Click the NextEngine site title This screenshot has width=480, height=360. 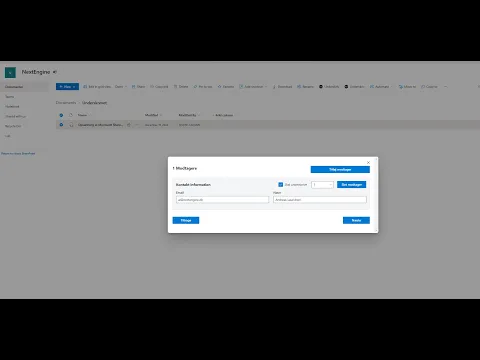pos(36,72)
